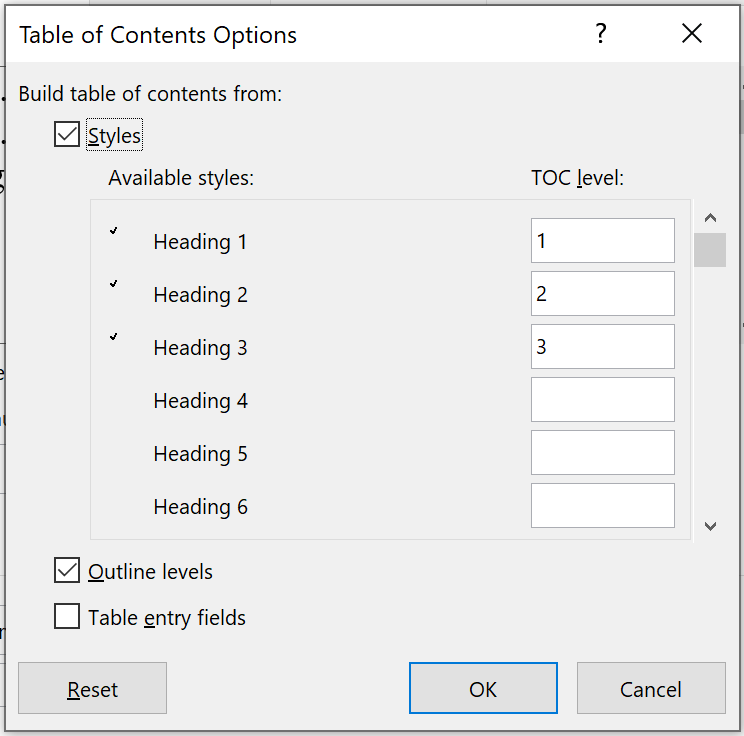Toggle the Outline levels checkbox
Screen dimensions: 744x736
[x=66, y=570]
